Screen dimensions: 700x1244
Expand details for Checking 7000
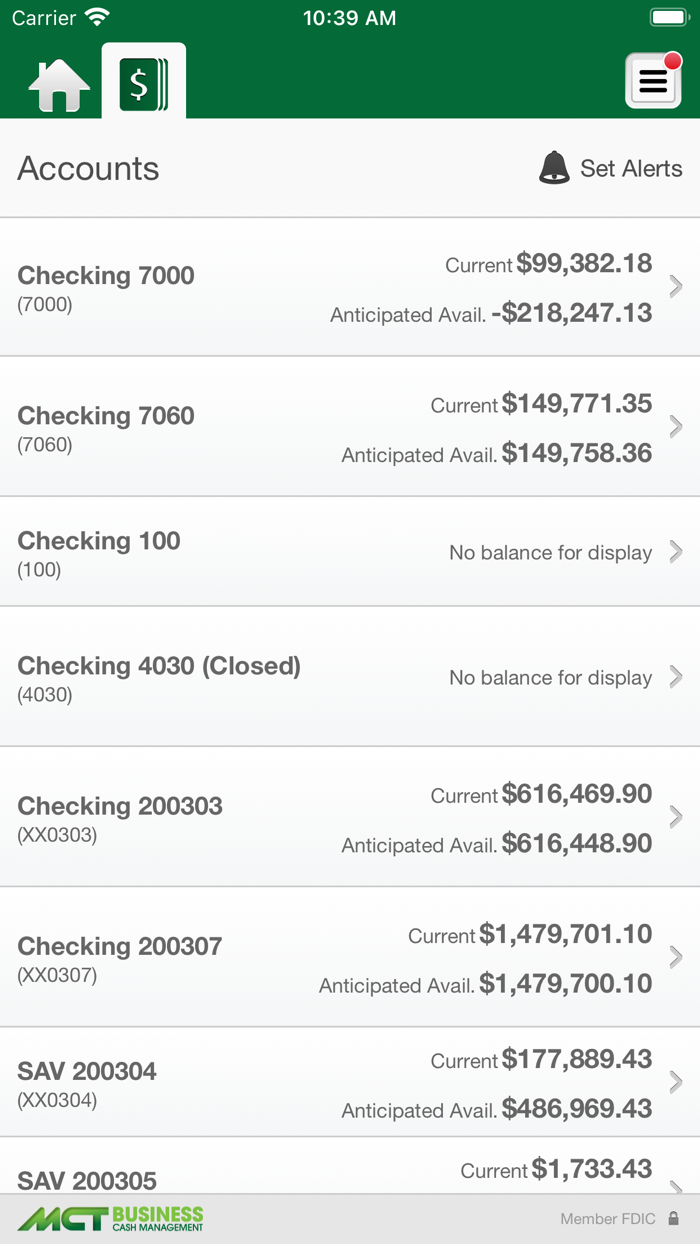click(x=676, y=287)
